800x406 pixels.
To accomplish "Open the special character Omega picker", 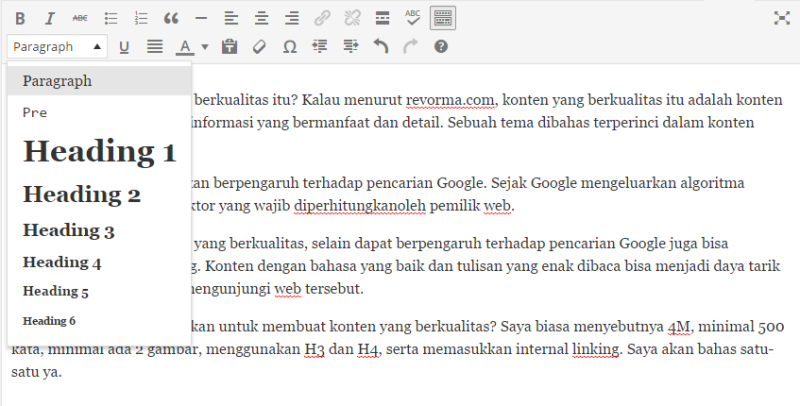I will (x=290, y=47).
